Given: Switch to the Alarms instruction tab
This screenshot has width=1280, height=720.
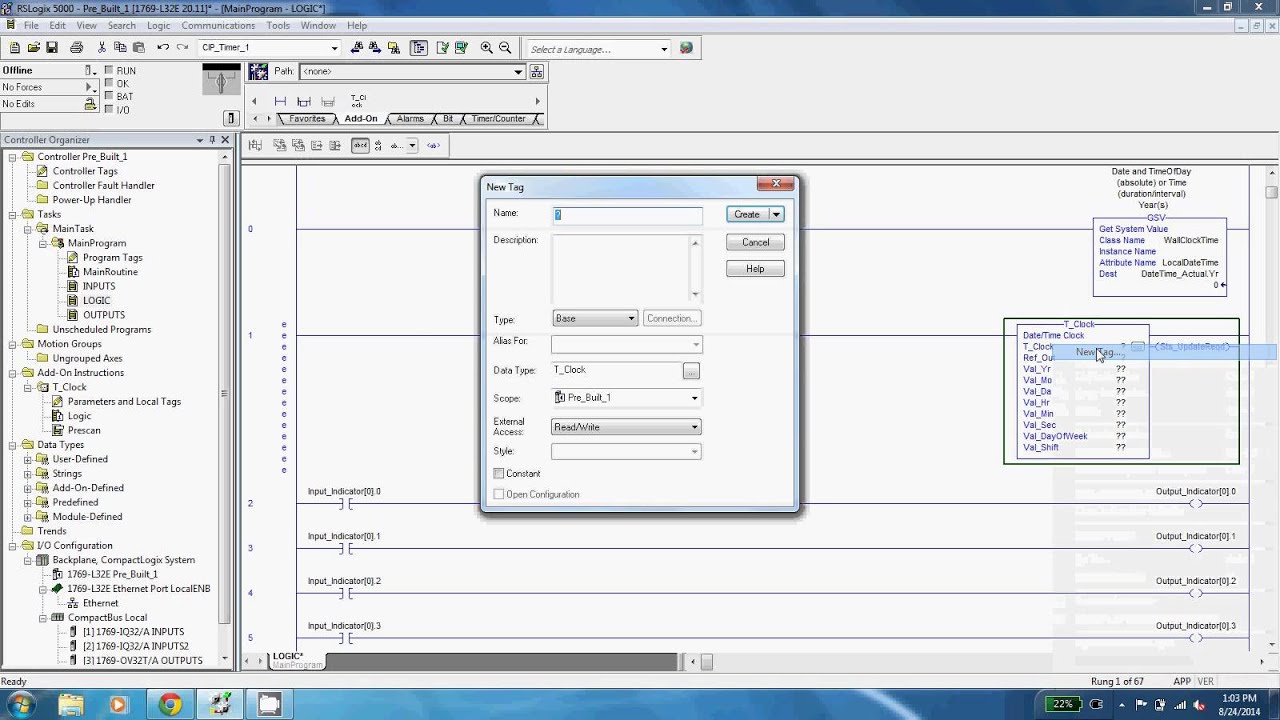Looking at the screenshot, I should 410,119.
